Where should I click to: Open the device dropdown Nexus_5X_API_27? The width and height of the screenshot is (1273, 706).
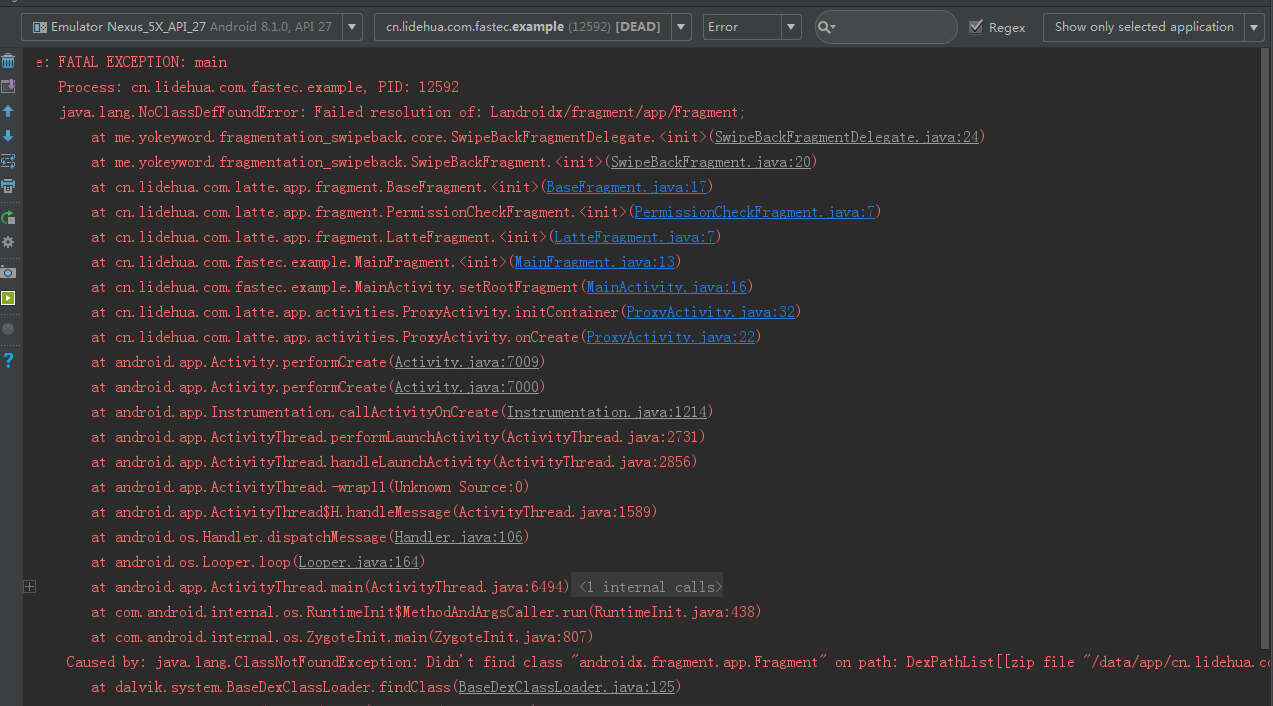point(192,27)
